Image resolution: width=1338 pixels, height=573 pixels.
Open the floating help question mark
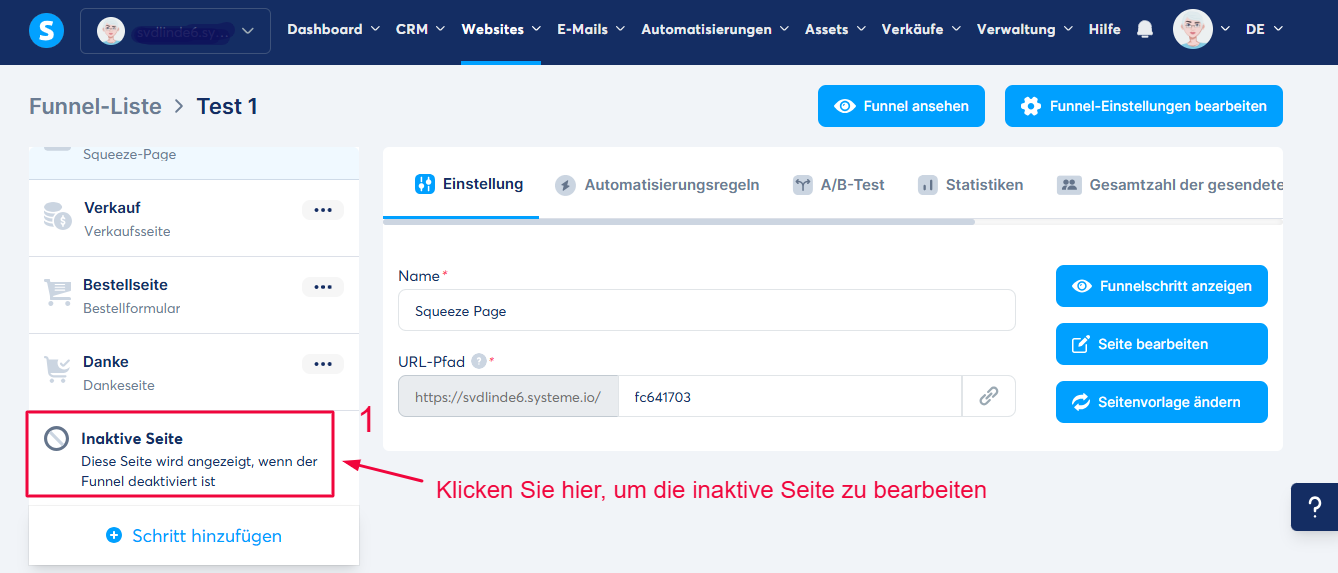tap(1314, 507)
